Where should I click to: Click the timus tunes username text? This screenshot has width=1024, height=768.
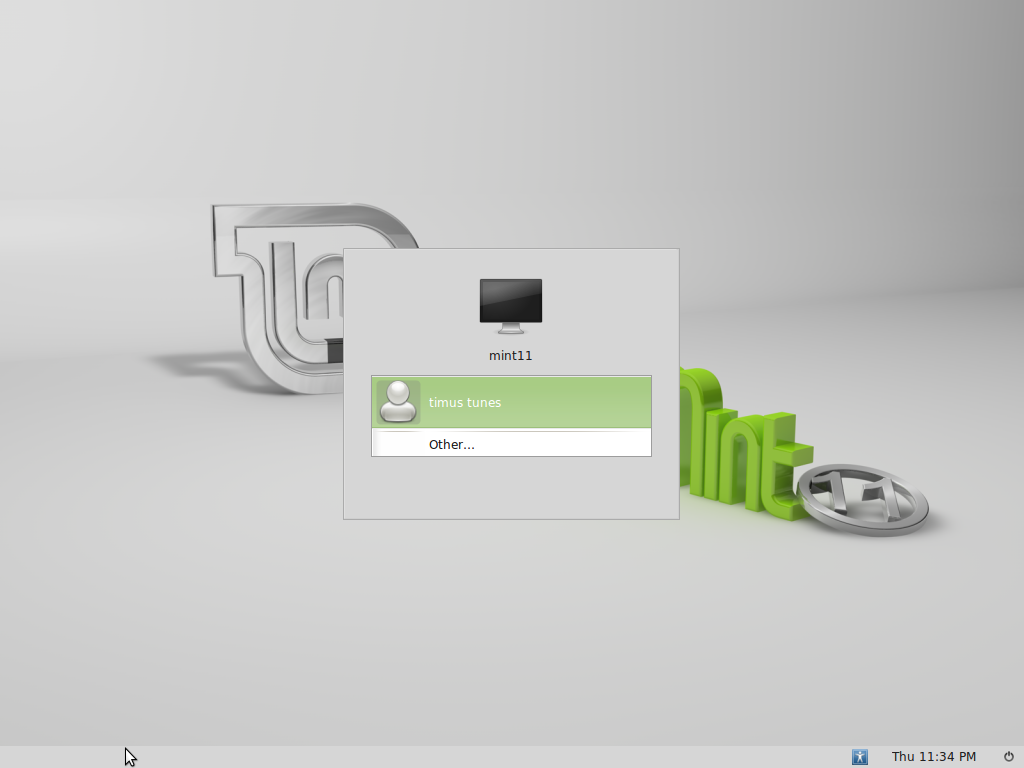point(464,402)
